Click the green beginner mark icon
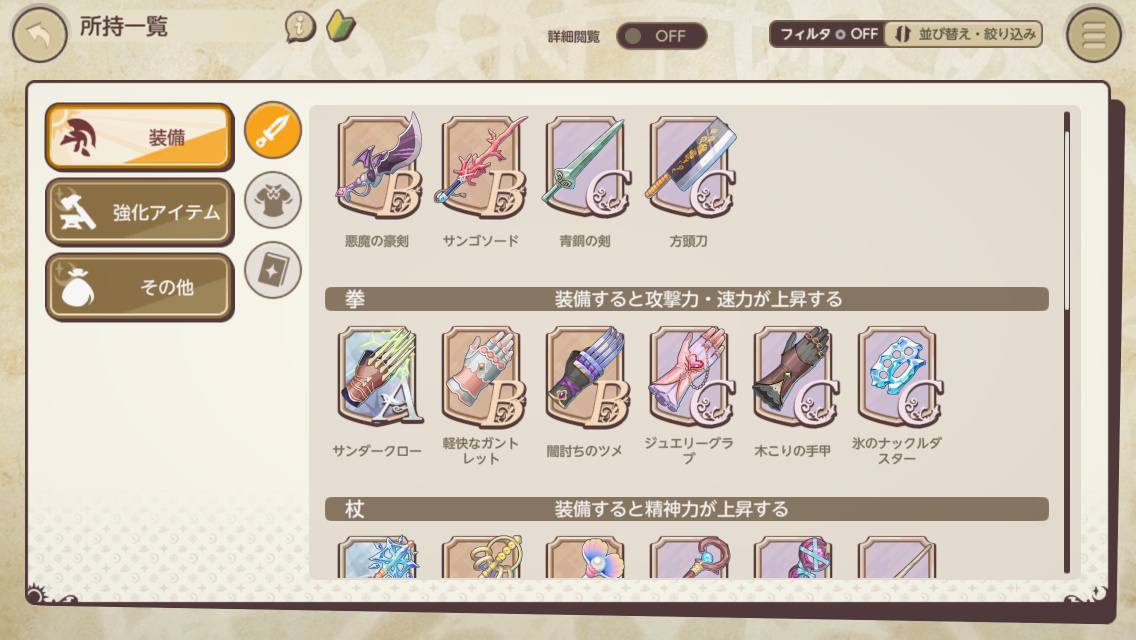The width and height of the screenshot is (1136, 640). [x=341, y=26]
